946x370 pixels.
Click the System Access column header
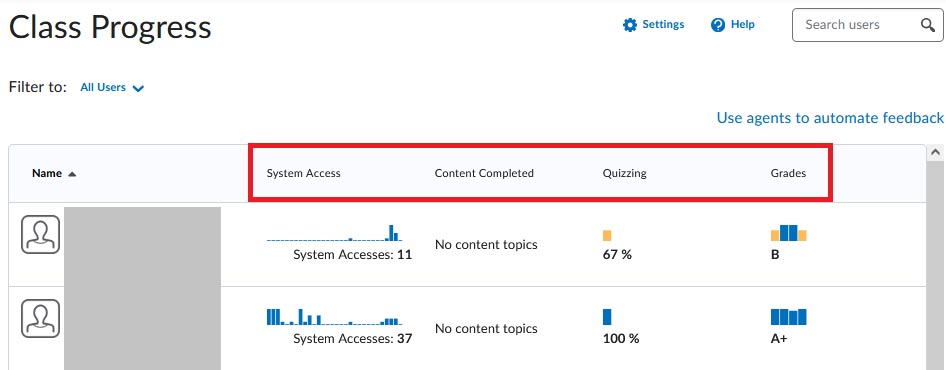click(x=303, y=173)
